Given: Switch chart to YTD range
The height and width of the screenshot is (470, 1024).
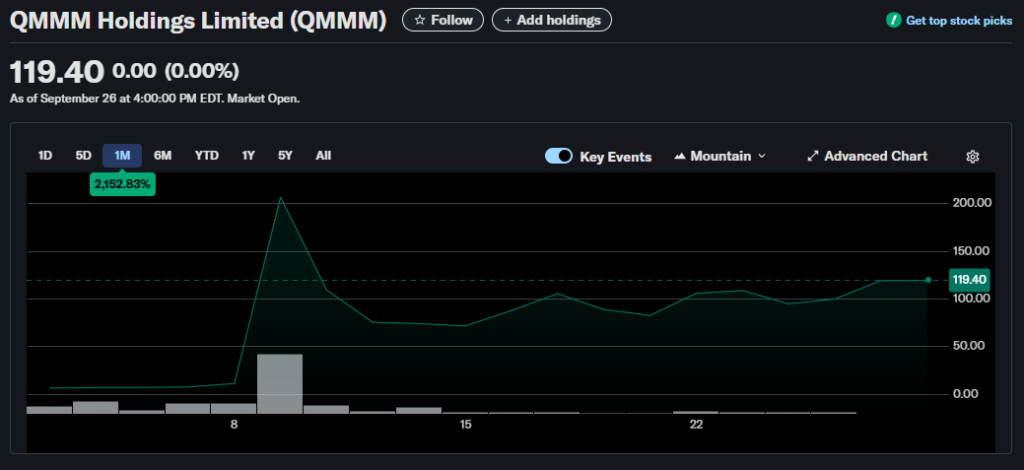Looking at the screenshot, I should click(x=207, y=155).
